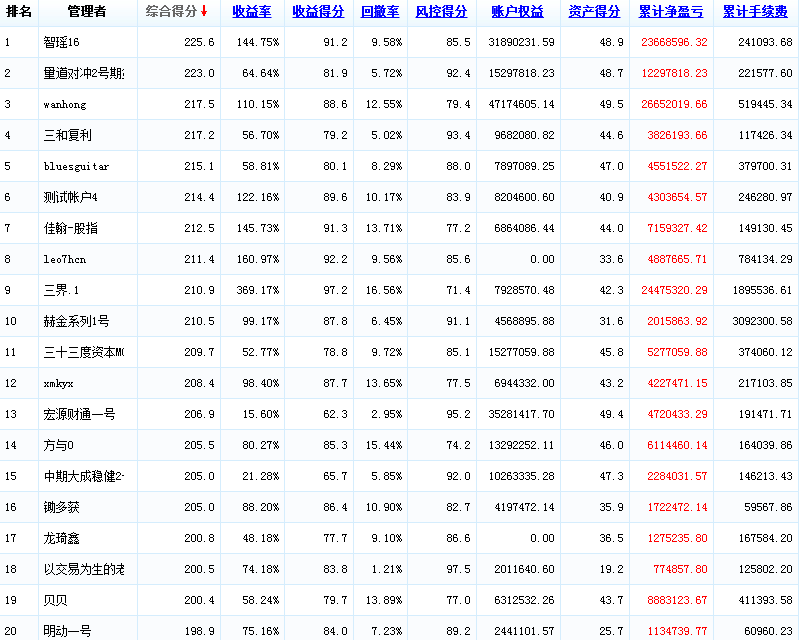Sort table by 收益率 column header
The image size is (799, 640).
(x=252, y=12)
